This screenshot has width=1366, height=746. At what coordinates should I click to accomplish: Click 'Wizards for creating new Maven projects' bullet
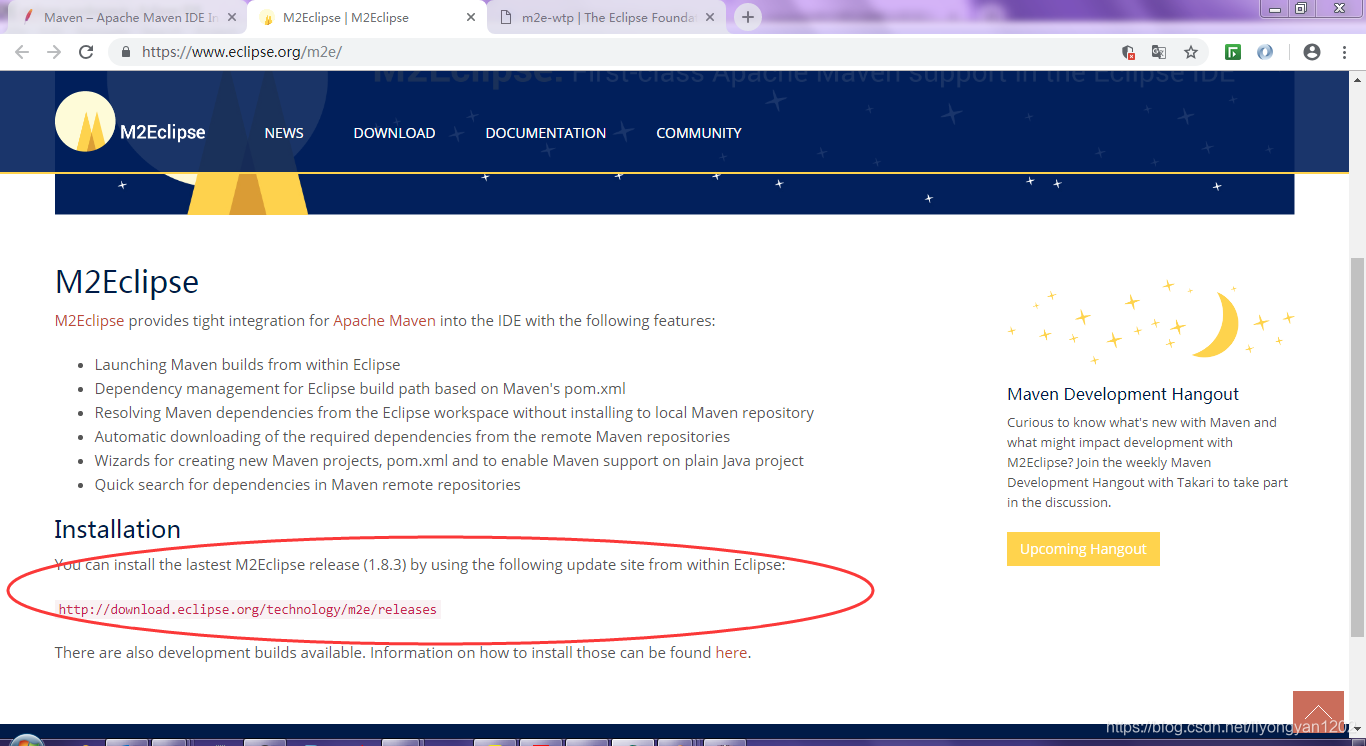pyautogui.click(x=449, y=461)
